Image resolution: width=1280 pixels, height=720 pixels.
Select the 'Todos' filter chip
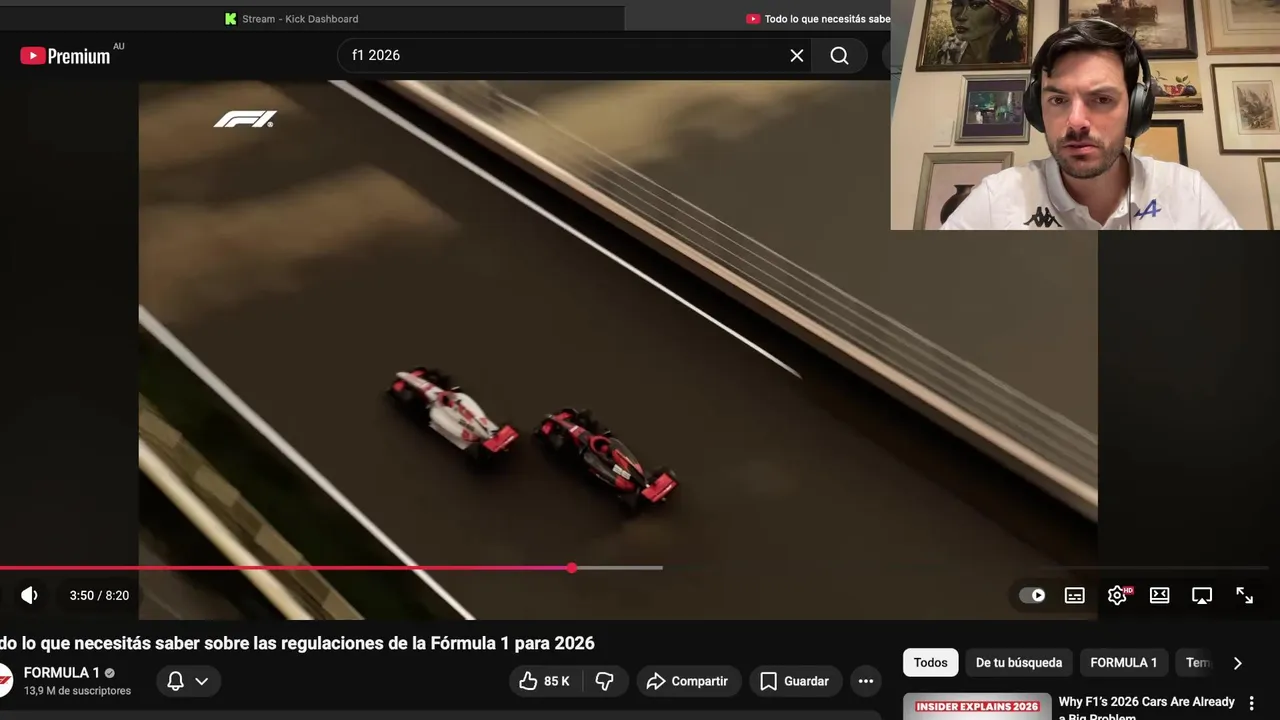(x=930, y=662)
